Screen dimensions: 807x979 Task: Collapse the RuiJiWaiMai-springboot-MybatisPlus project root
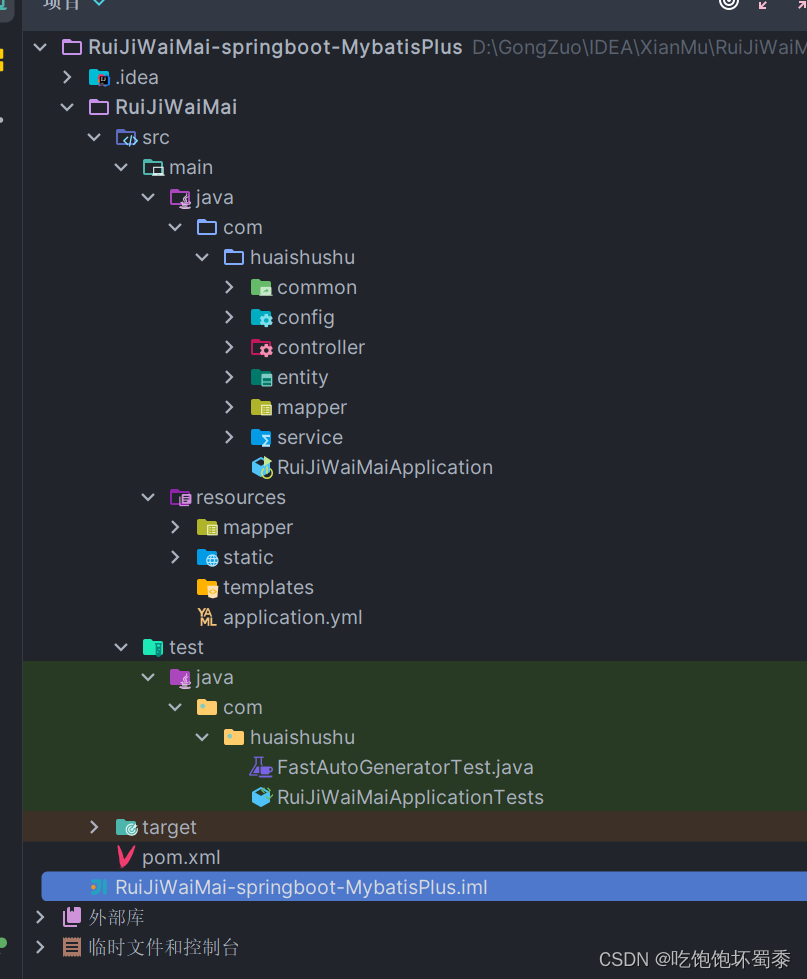pyautogui.click(x=41, y=47)
